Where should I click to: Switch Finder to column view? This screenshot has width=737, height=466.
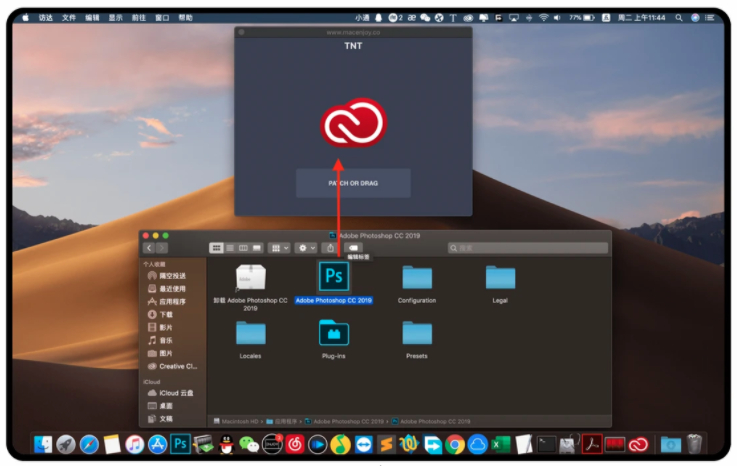click(243, 247)
